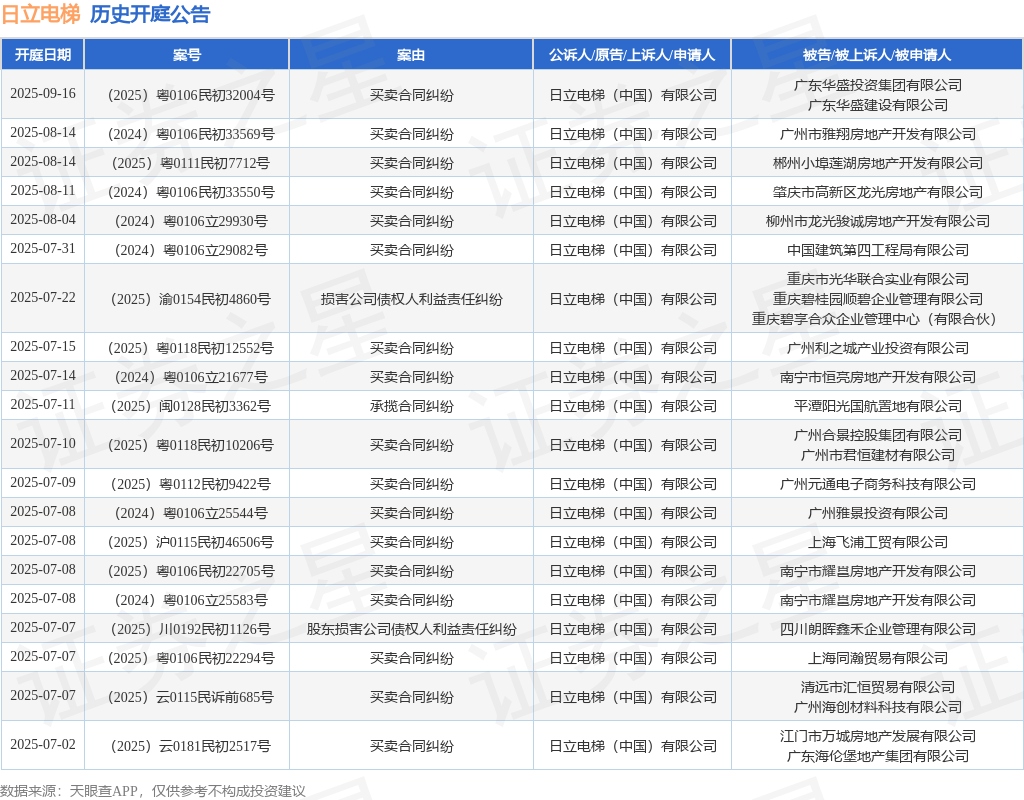This screenshot has height=800, width=1024.
Task: Select the 案号 column header
Action: pyautogui.click(x=187, y=55)
